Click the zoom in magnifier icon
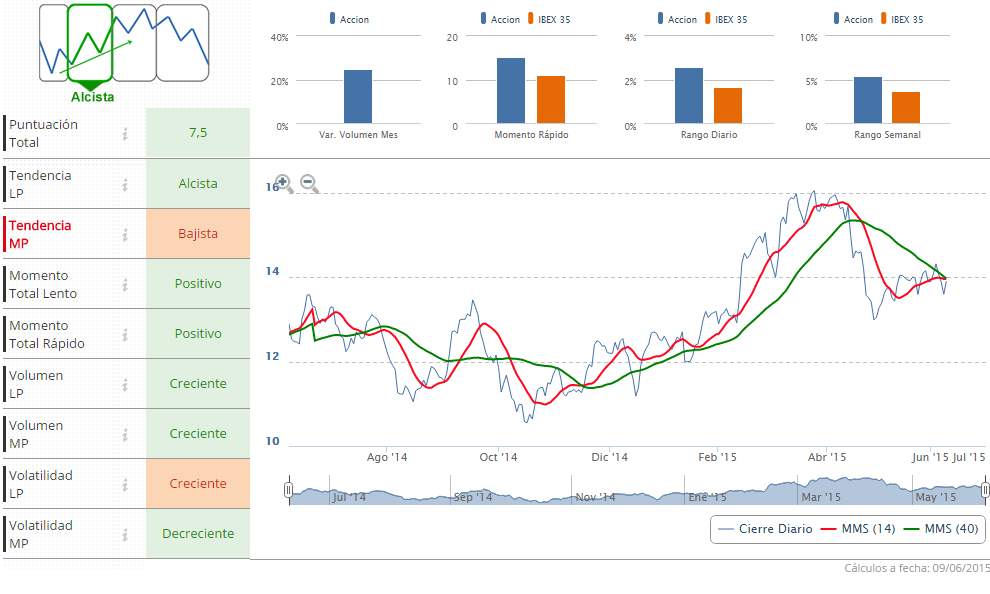The width and height of the screenshot is (990, 594). pos(283,183)
